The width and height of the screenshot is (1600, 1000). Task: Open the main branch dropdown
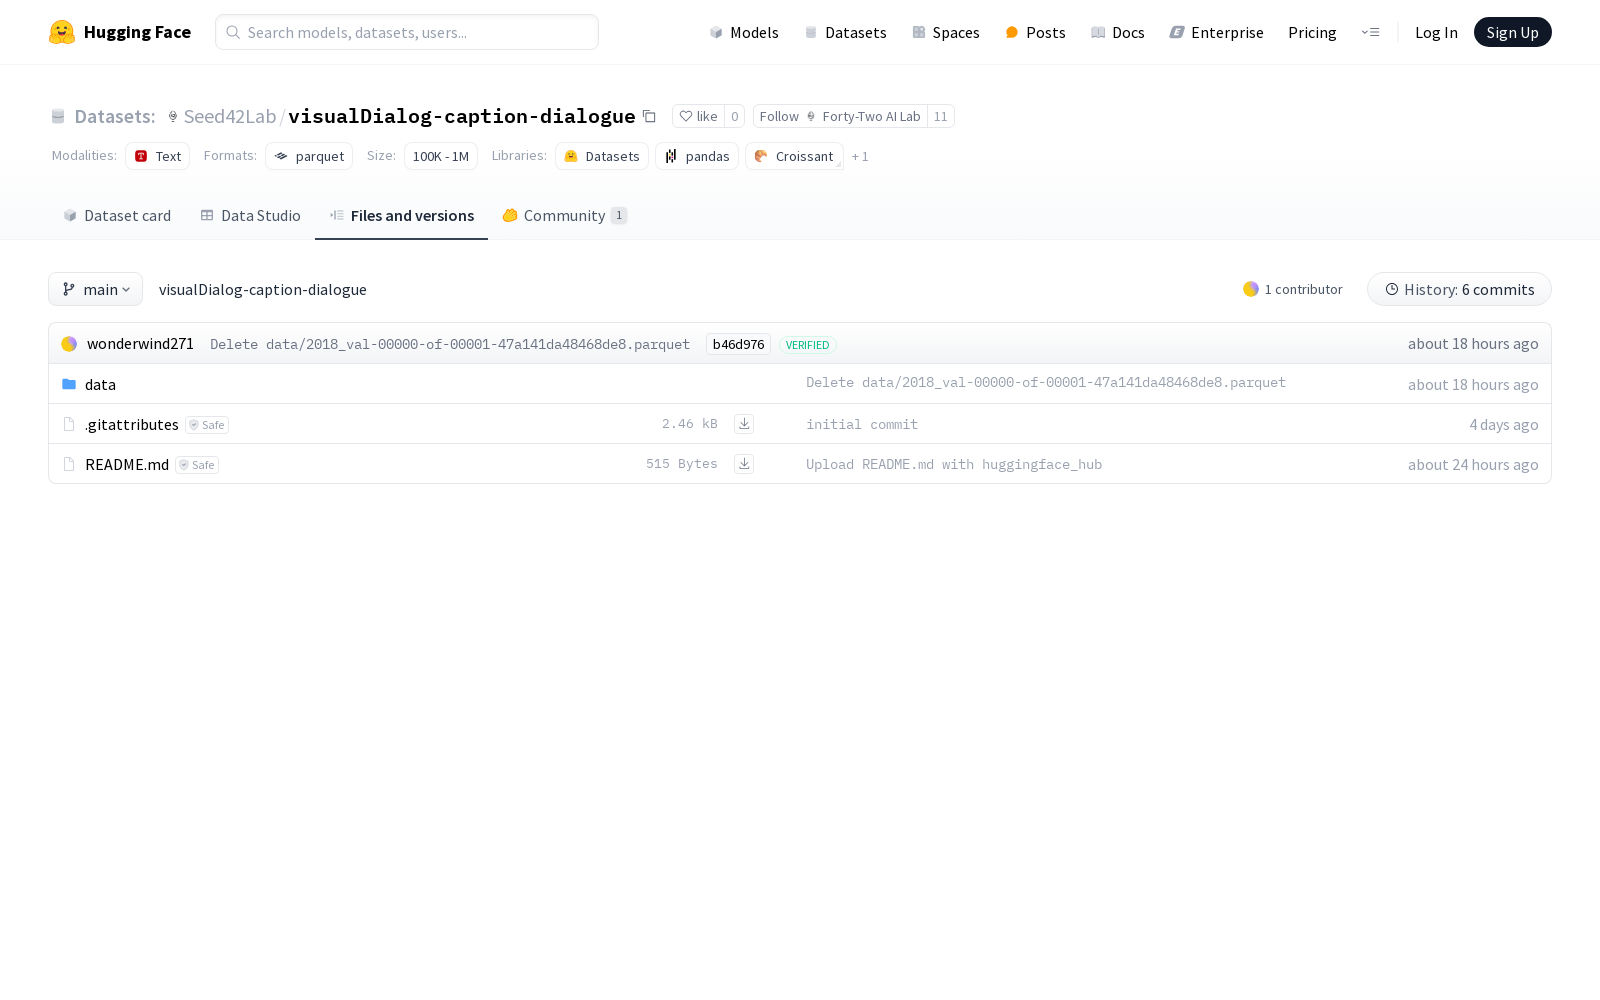coord(95,289)
